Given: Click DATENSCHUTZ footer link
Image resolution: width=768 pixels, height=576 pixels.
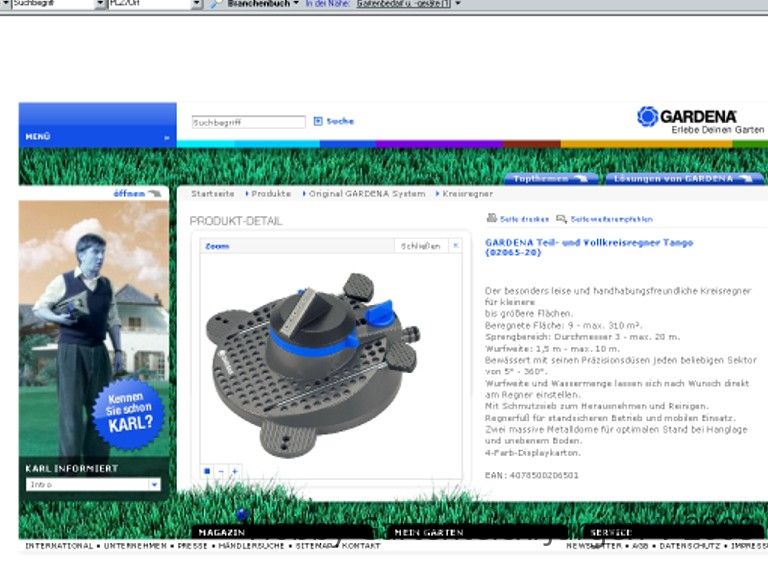Looking at the screenshot, I should pyautogui.click(x=690, y=546).
